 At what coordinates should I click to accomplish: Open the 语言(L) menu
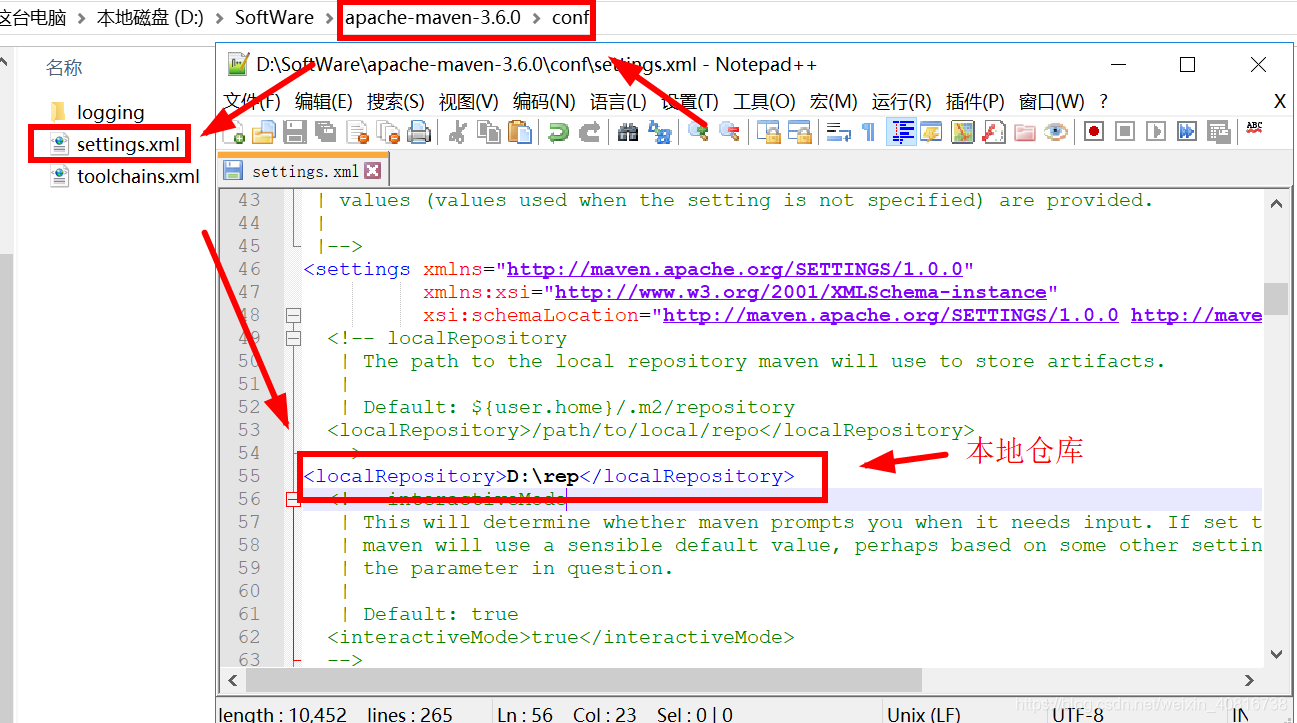tap(618, 102)
